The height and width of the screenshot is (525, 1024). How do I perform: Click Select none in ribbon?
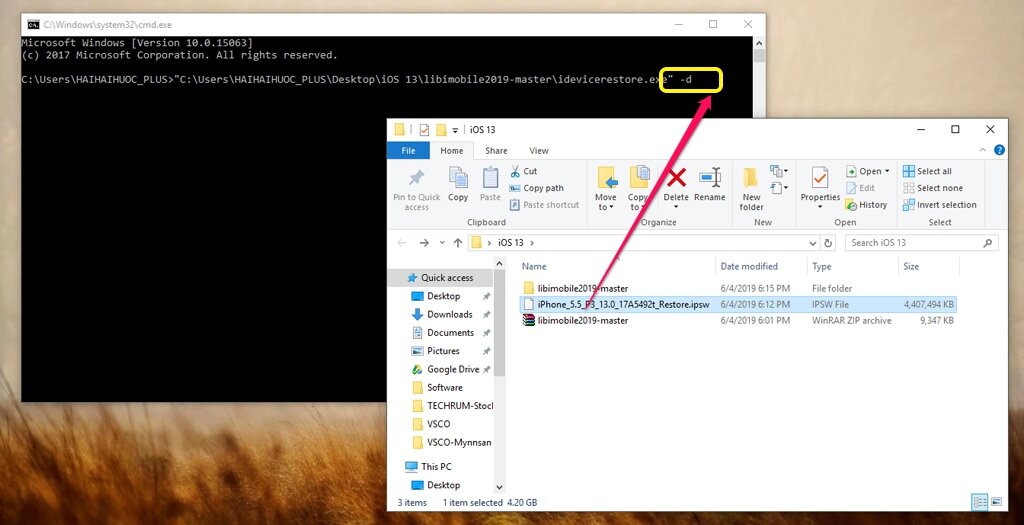tap(932, 188)
